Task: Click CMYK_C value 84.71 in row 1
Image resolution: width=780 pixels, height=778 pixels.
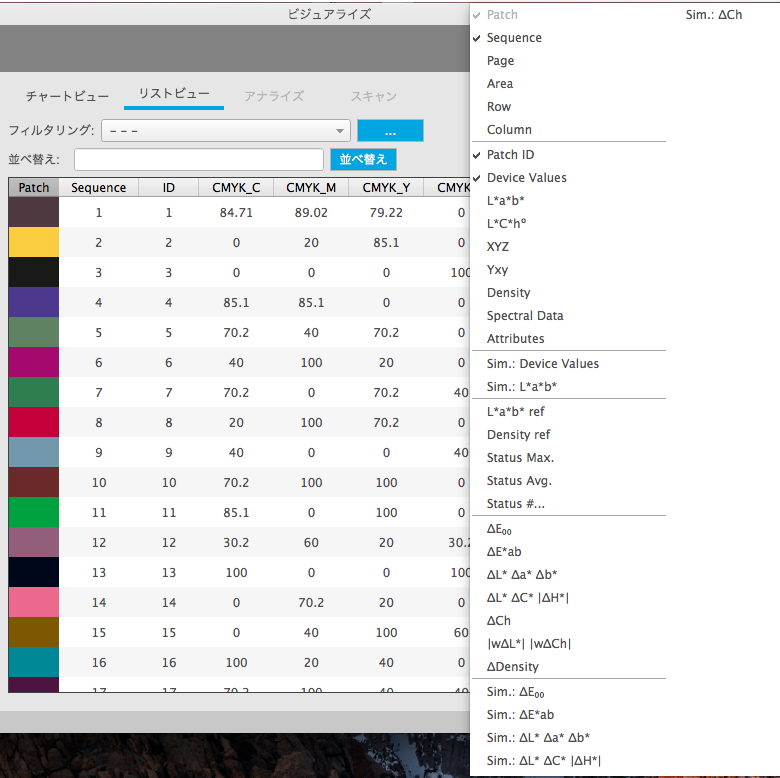Action: pyautogui.click(x=236, y=213)
